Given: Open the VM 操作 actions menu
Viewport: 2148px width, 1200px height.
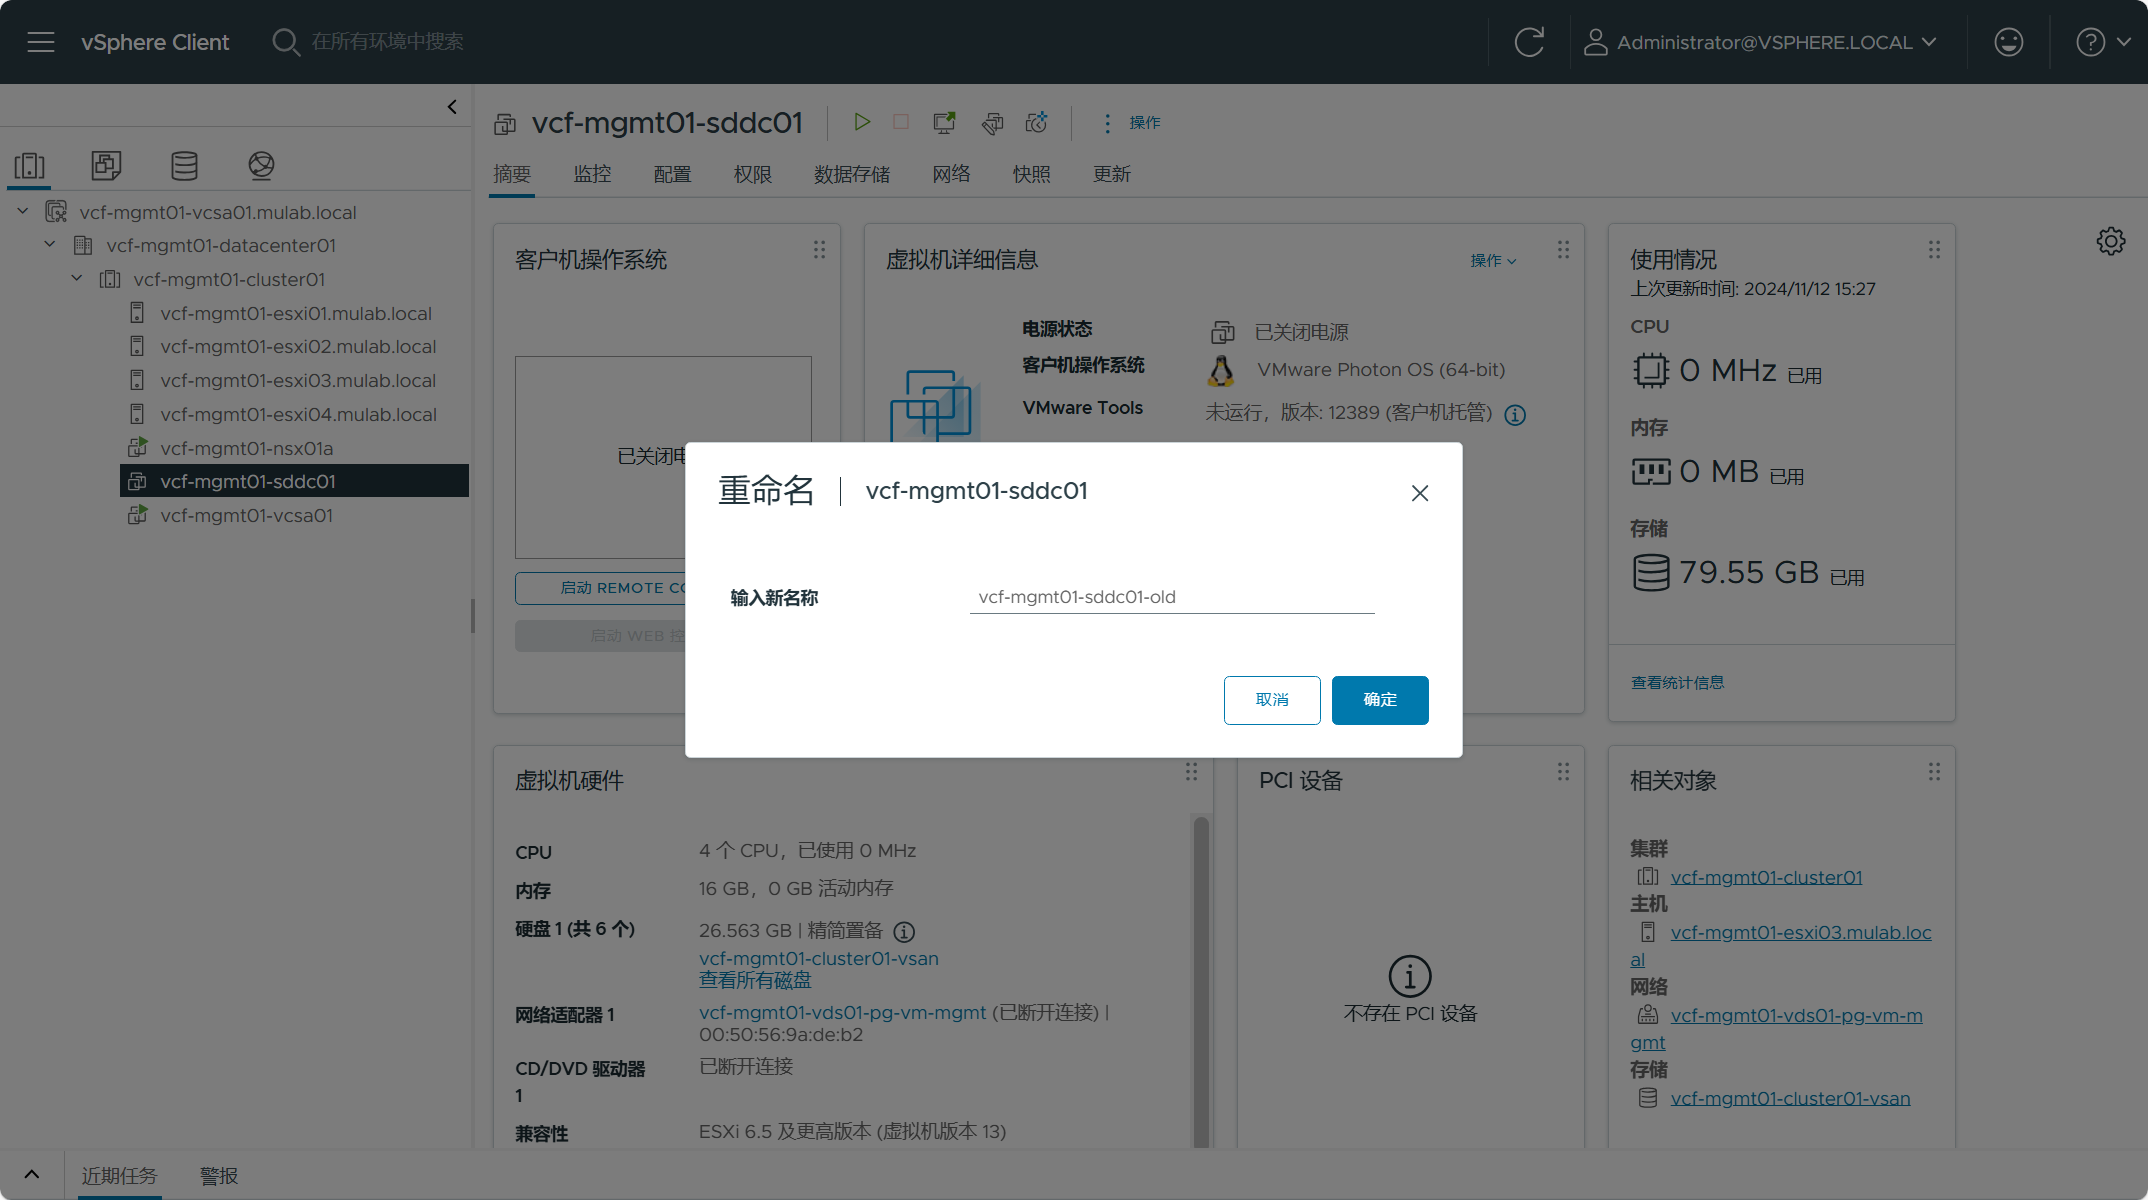Looking at the screenshot, I should [x=1131, y=122].
